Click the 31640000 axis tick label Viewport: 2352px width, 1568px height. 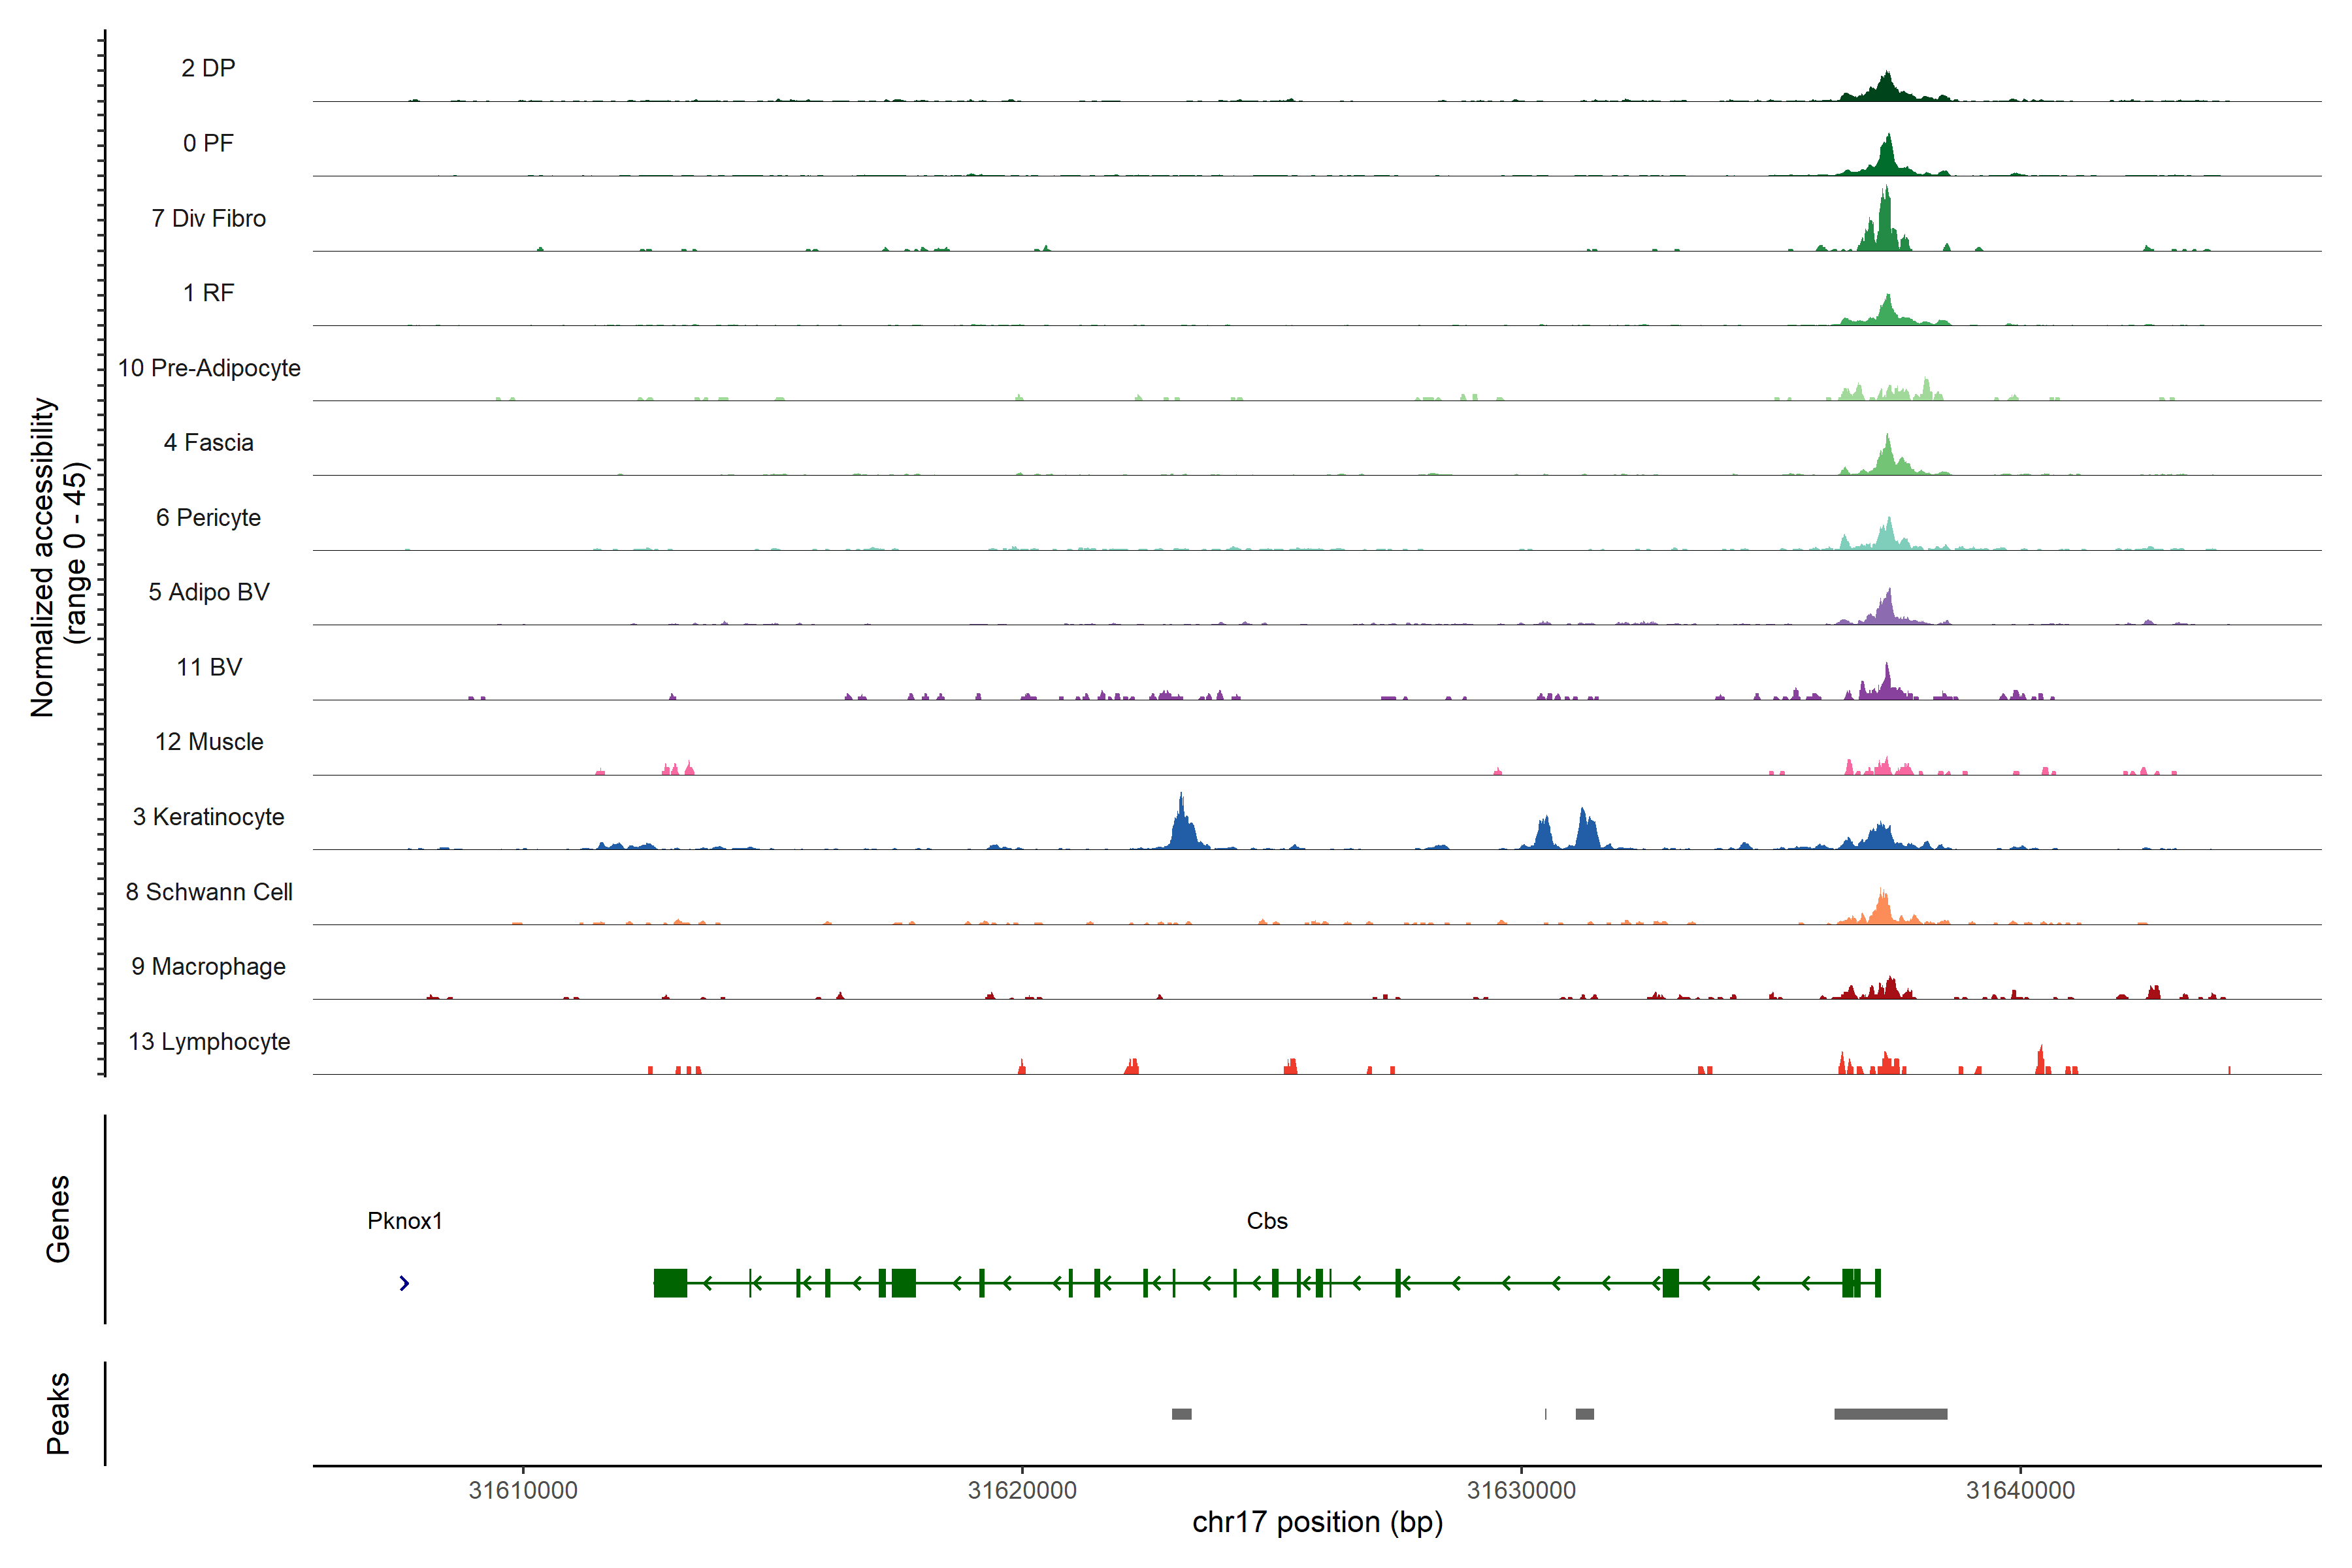(2020, 1490)
